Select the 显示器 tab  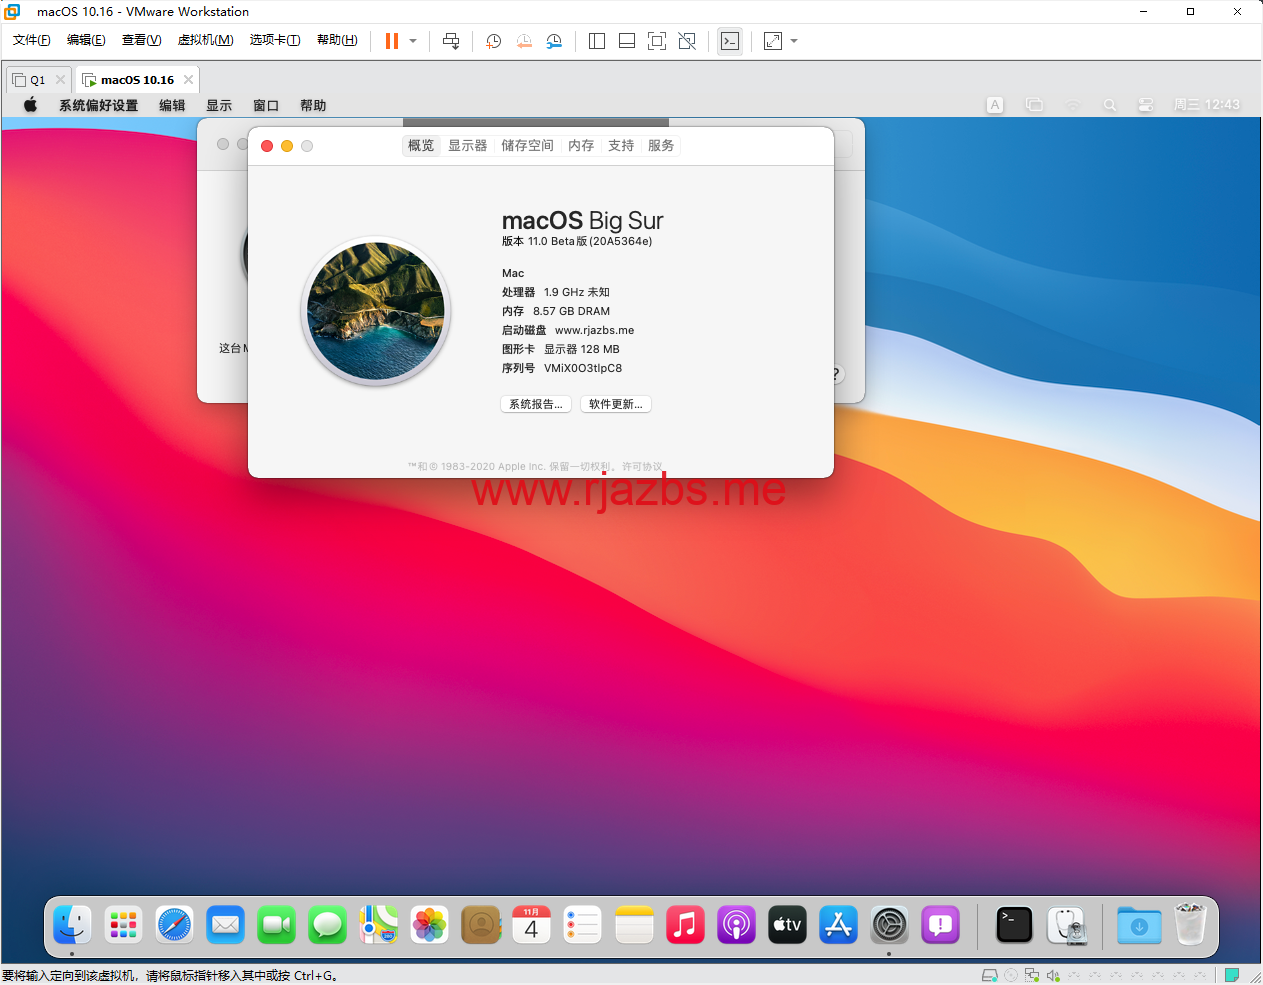point(467,145)
